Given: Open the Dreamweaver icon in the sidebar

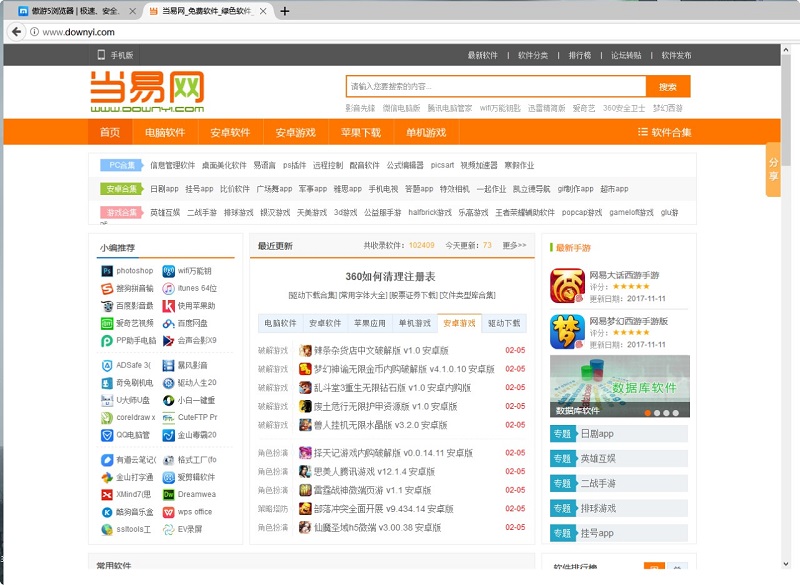Looking at the screenshot, I should (166, 494).
